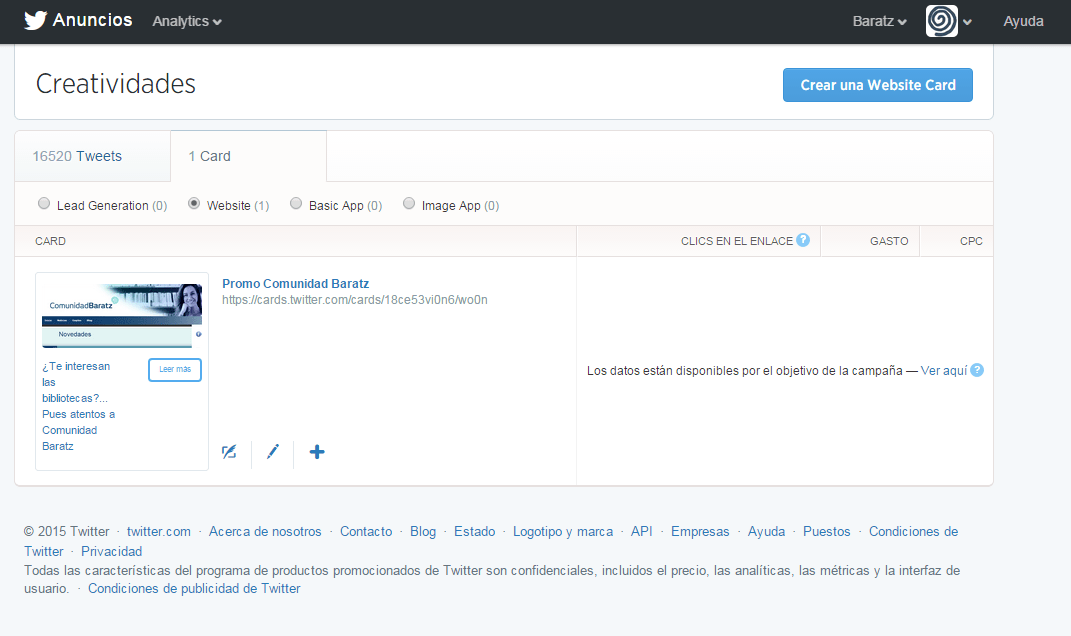Open the API link in the footer
This screenshot has width=1071, height=636.
(641, 531)
